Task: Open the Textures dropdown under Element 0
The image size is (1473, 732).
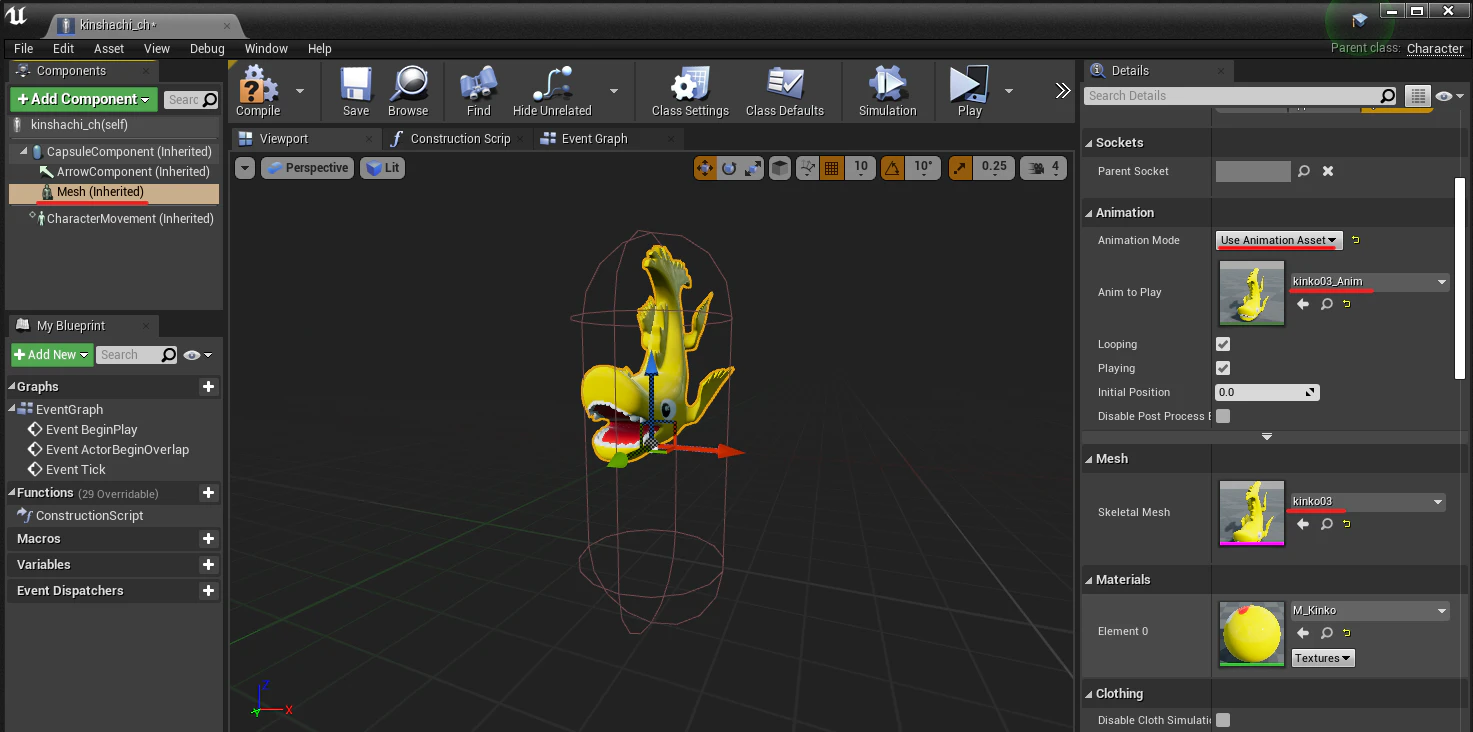Action: tap(1323, 658)
